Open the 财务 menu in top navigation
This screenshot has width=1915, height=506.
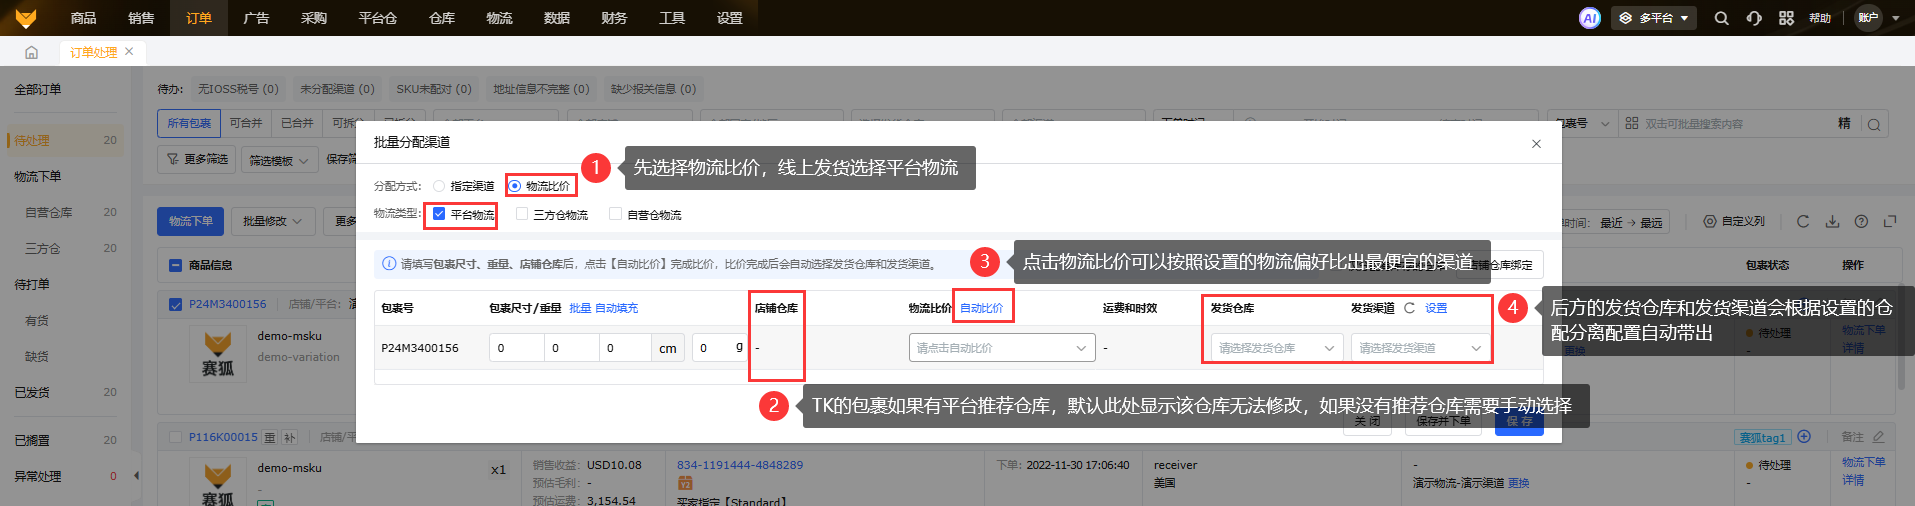[614, 18]
